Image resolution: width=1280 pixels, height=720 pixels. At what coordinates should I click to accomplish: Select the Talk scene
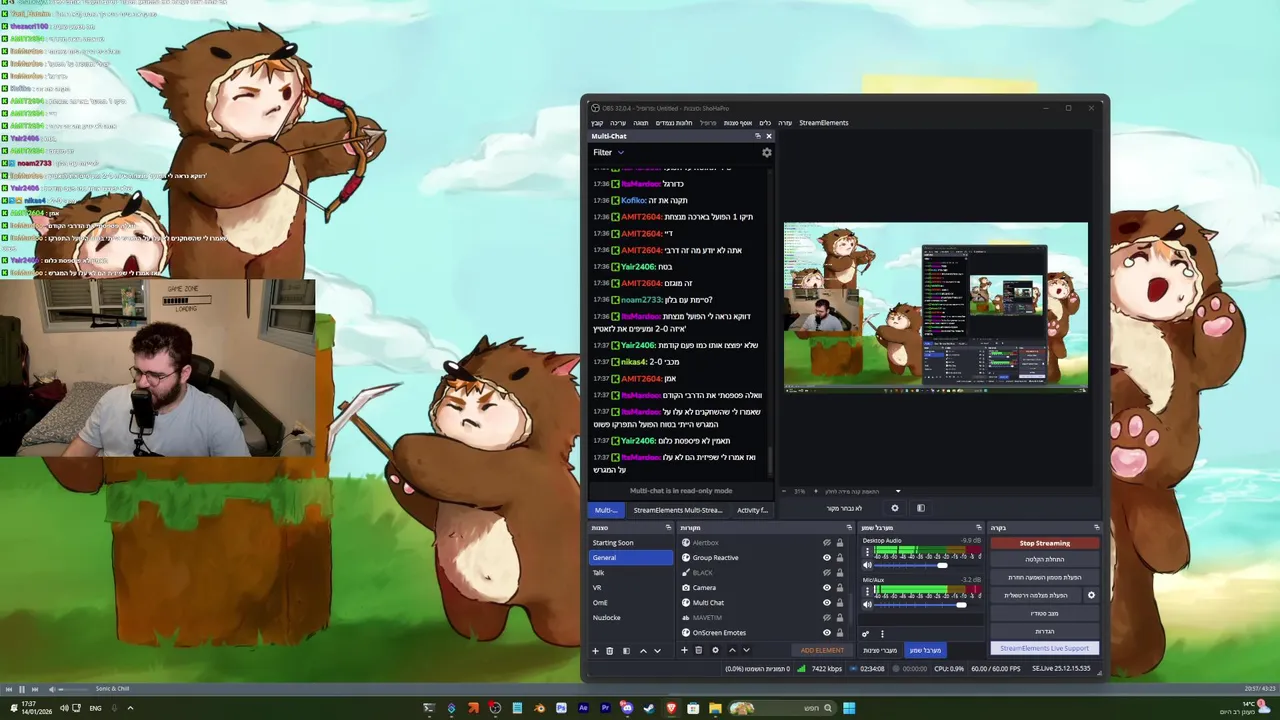[x=632, y=573]
